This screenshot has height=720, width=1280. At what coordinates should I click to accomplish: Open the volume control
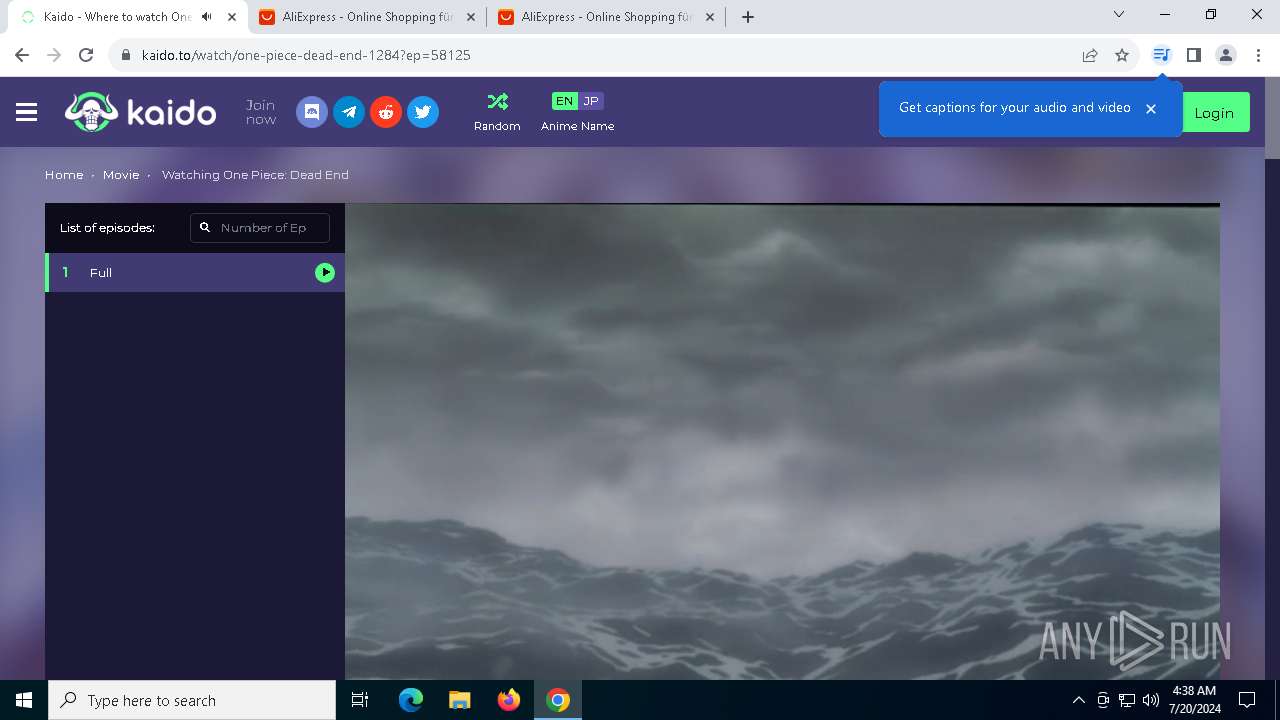pyautogui.click(x=1151, y=700)
